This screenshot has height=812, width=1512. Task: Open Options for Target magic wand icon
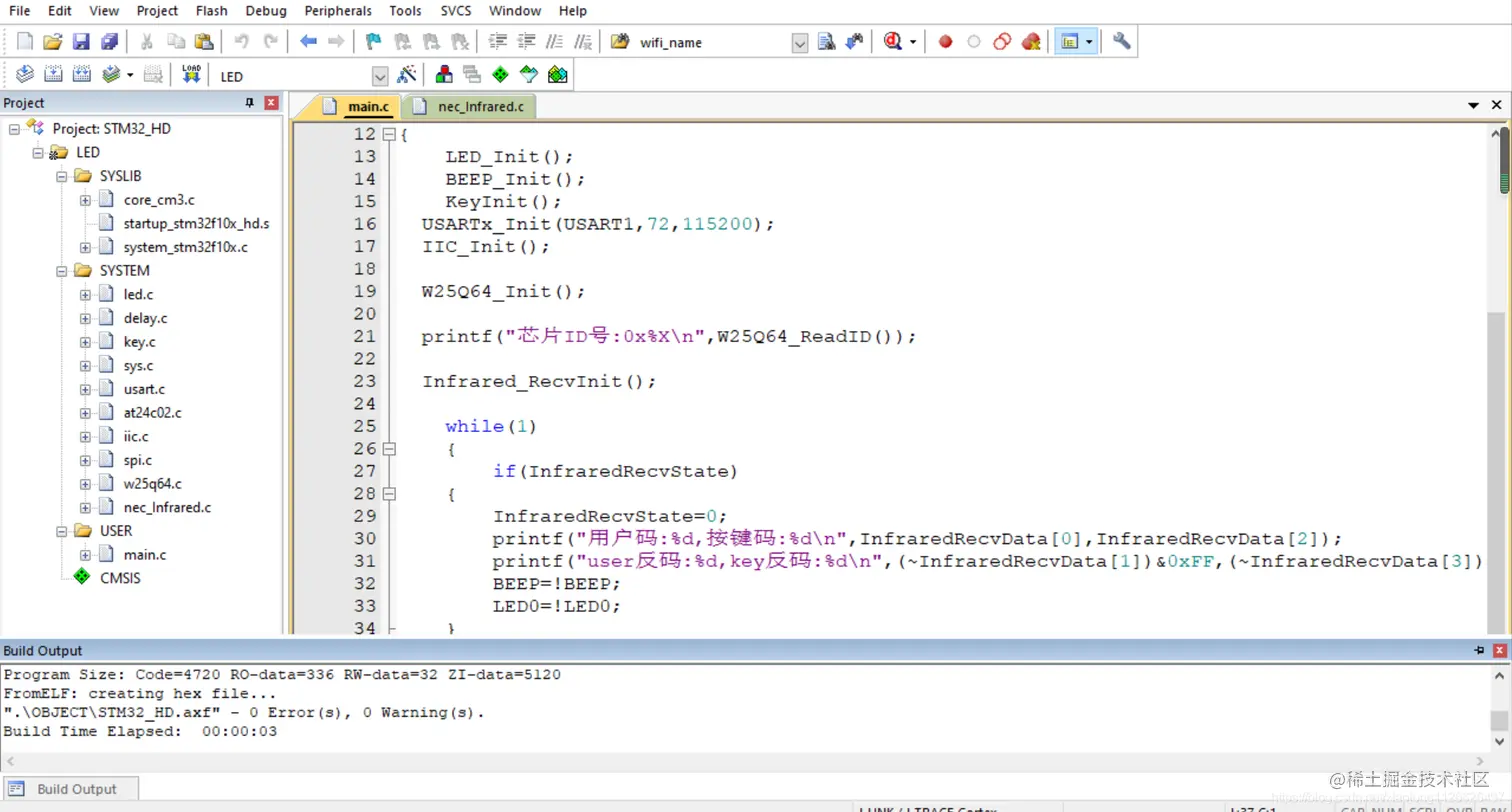pos(407,75)
